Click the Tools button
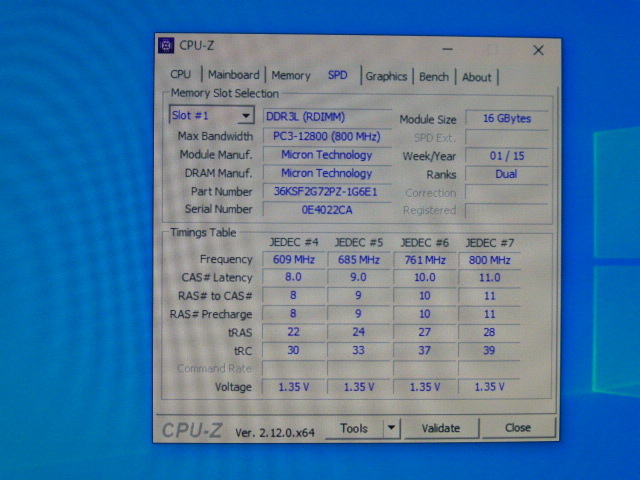Screen dimensions: 640x480 click(354, 428)
